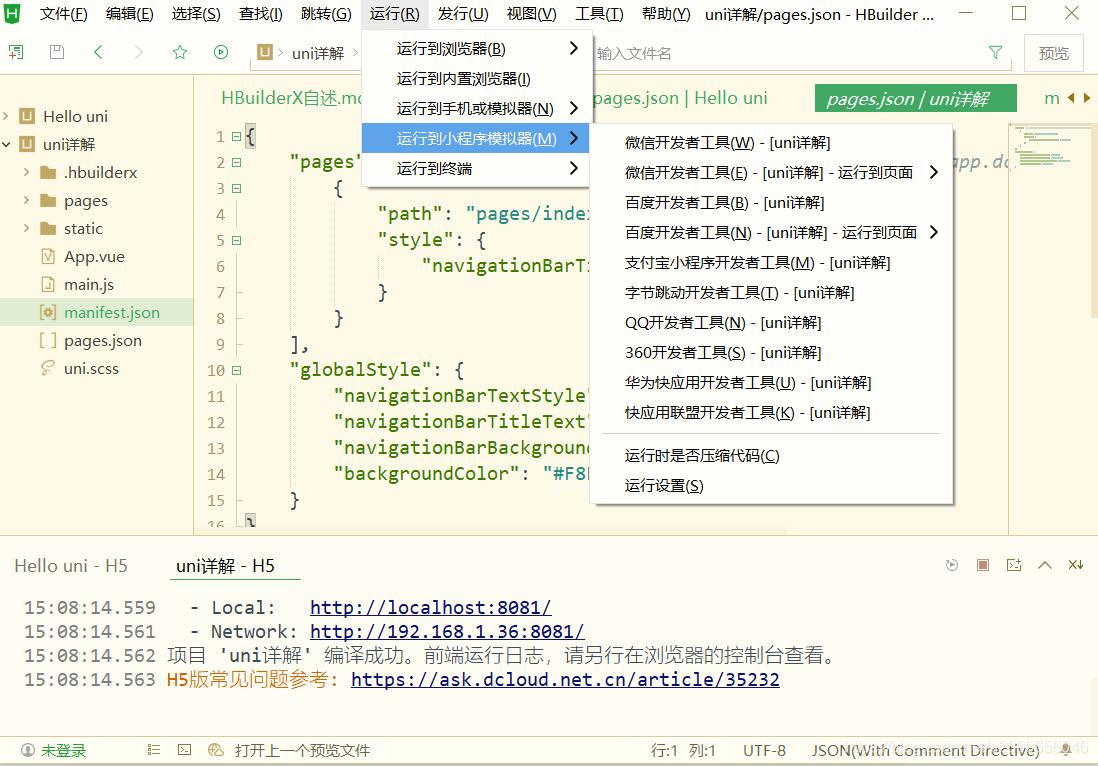The width and height of the screenshot is (1098, 766).
Task: Open 运行设置
Action: 771,486
